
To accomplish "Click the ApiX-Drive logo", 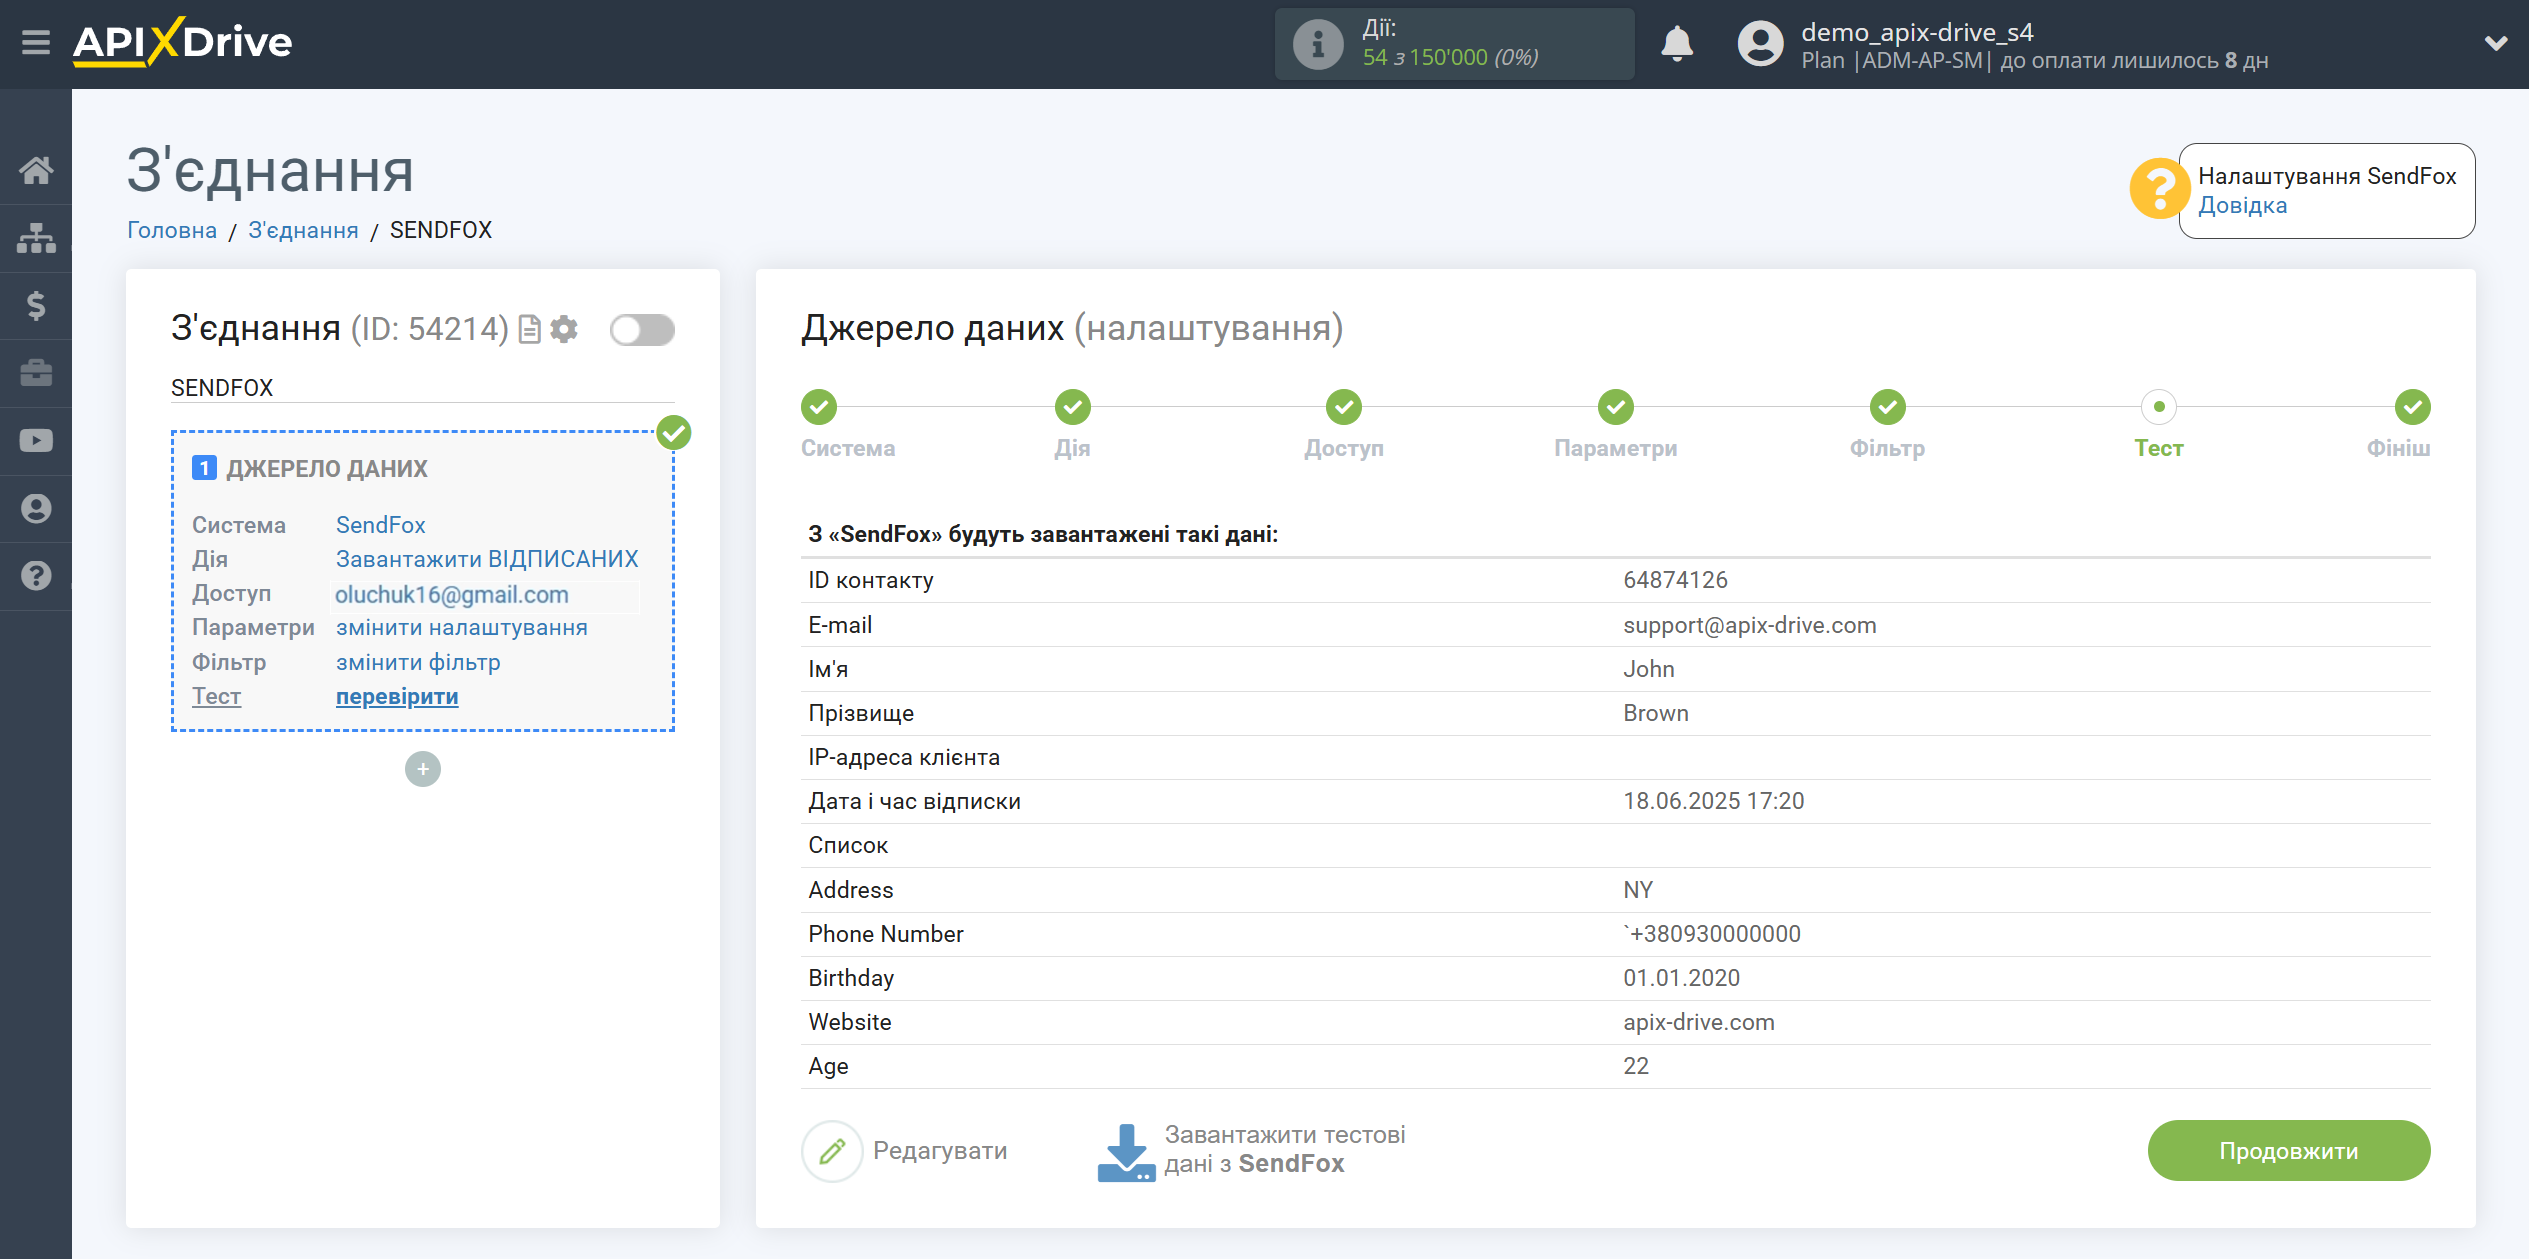I will (x=182, y=43).
